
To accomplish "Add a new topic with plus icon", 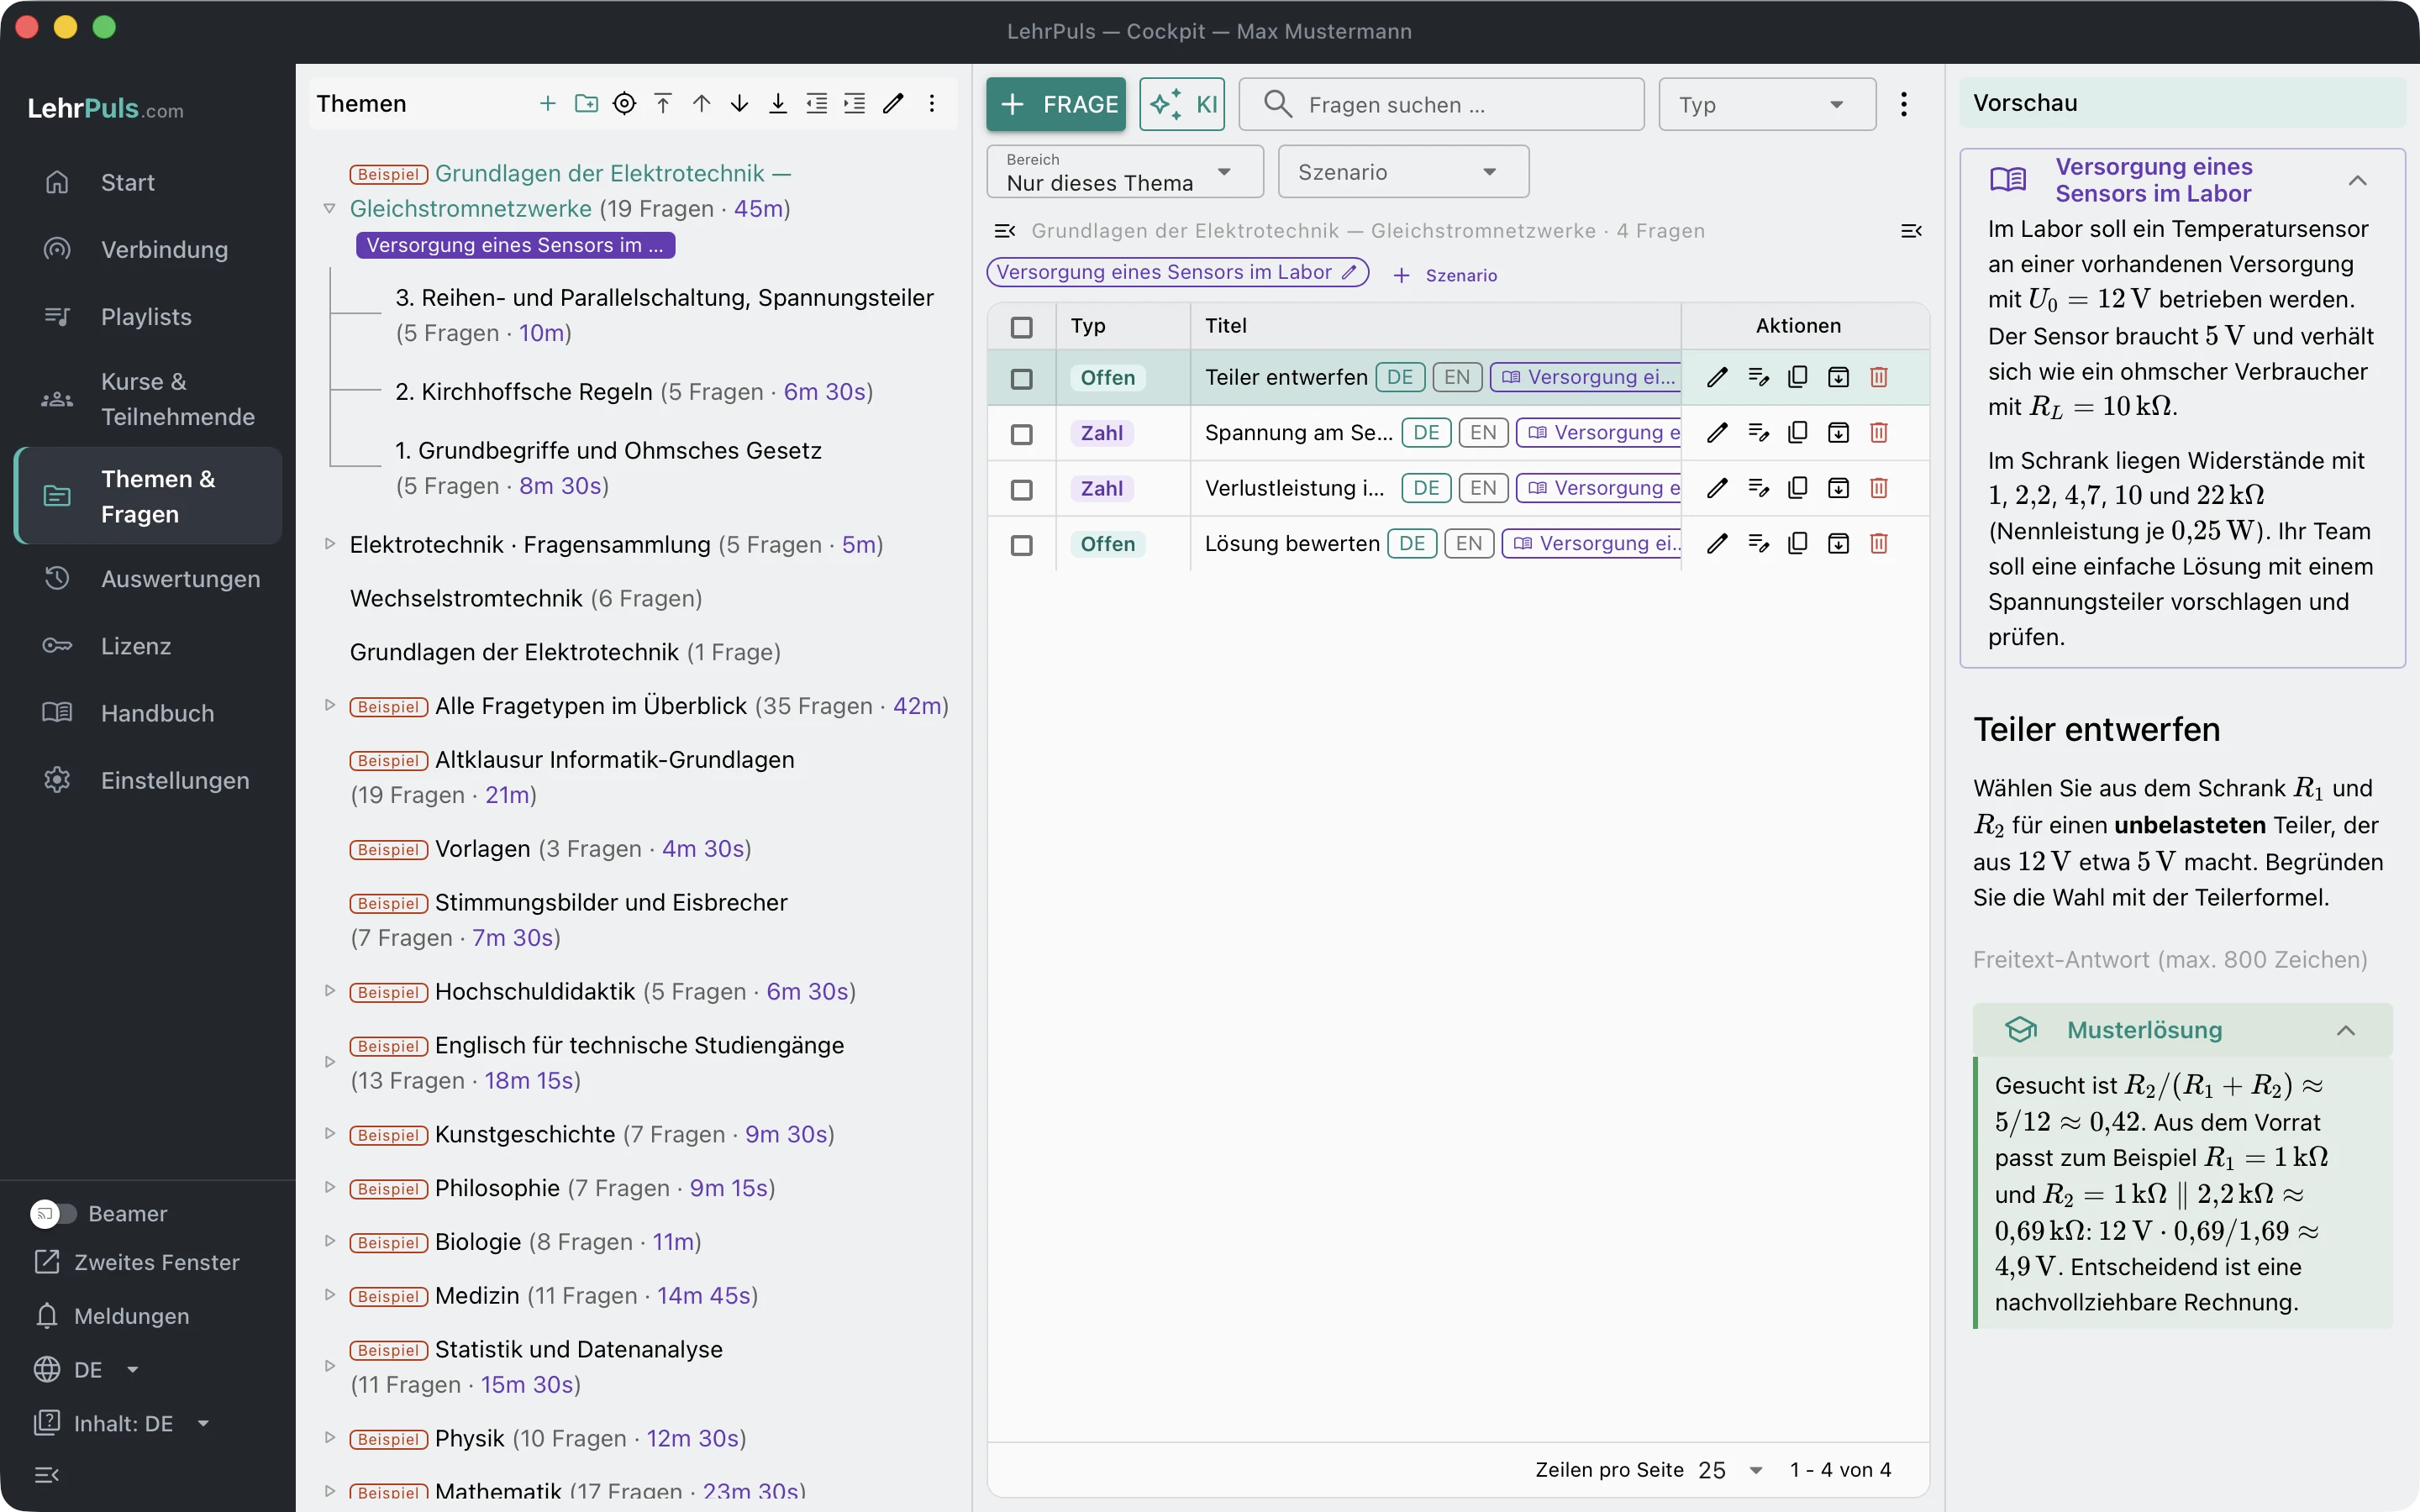I will tap(547, 104).
